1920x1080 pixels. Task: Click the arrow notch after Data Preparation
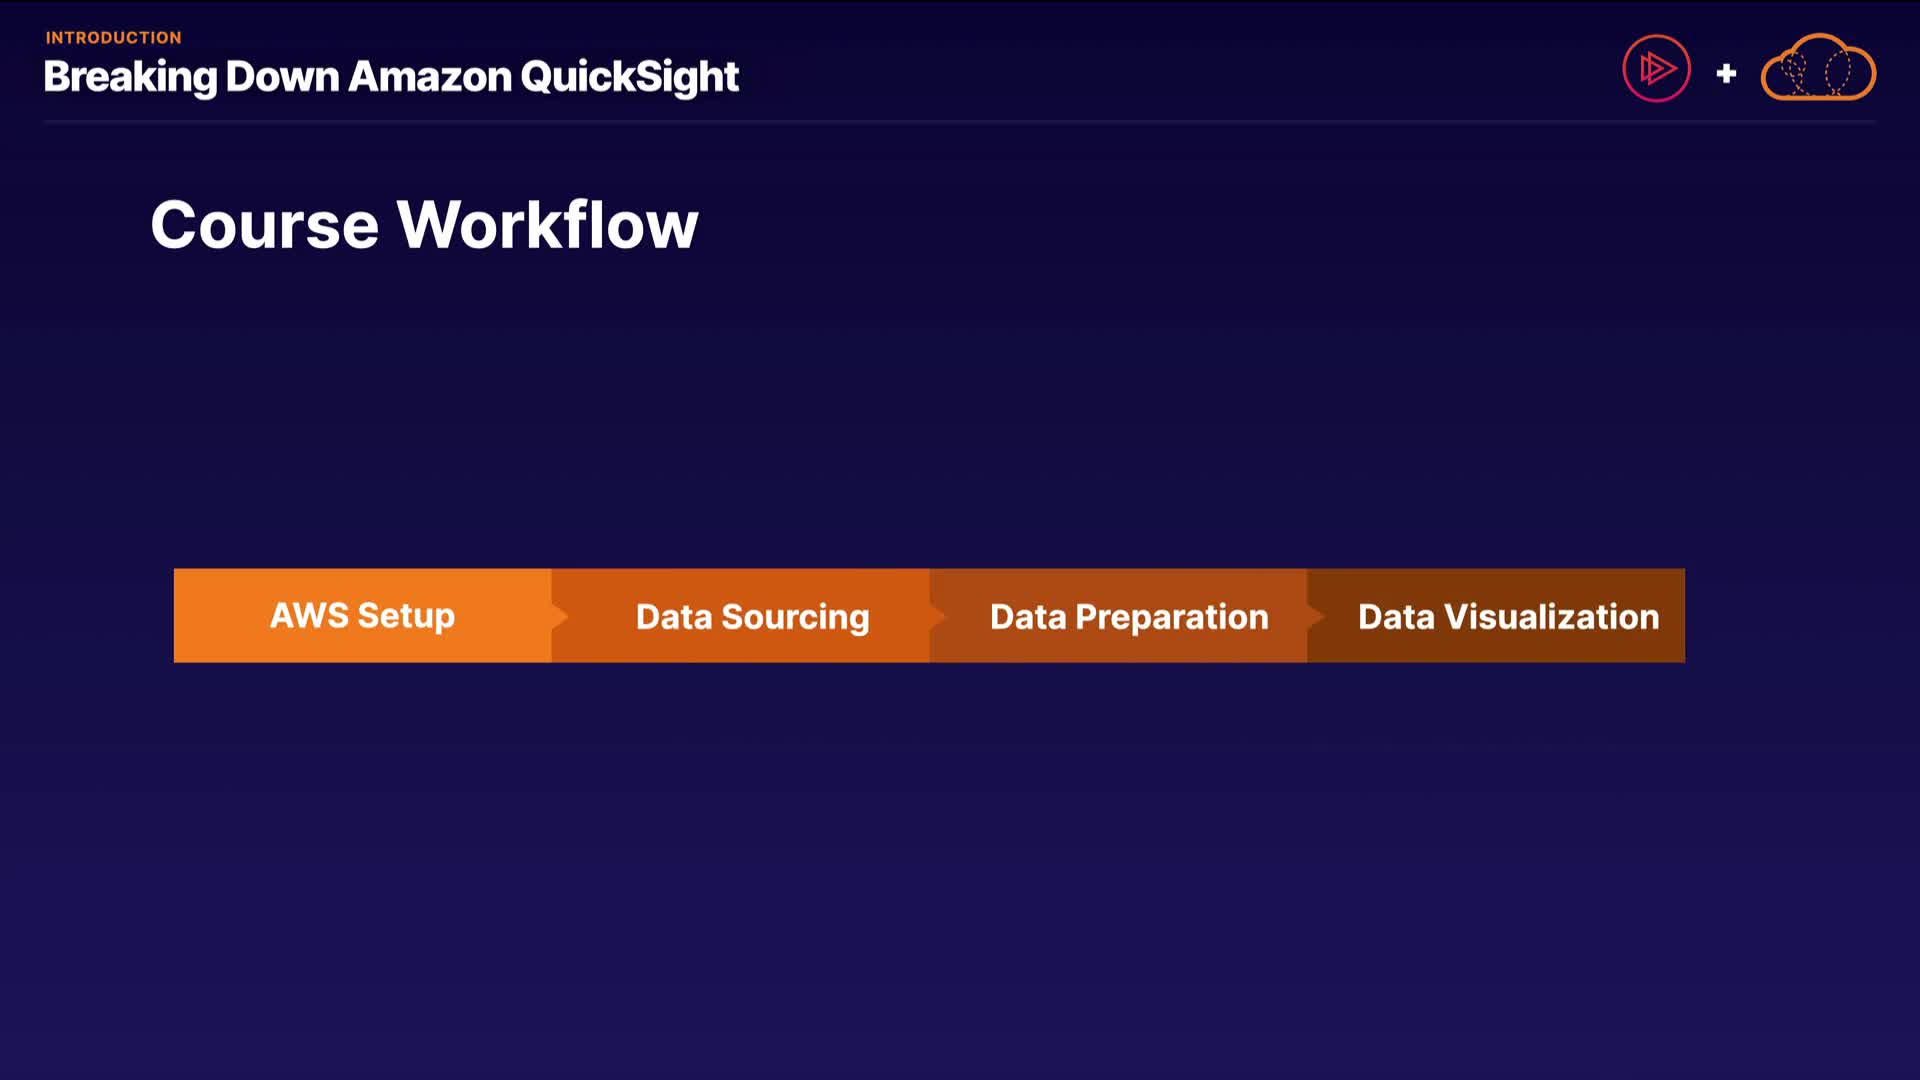(1316, 616)
